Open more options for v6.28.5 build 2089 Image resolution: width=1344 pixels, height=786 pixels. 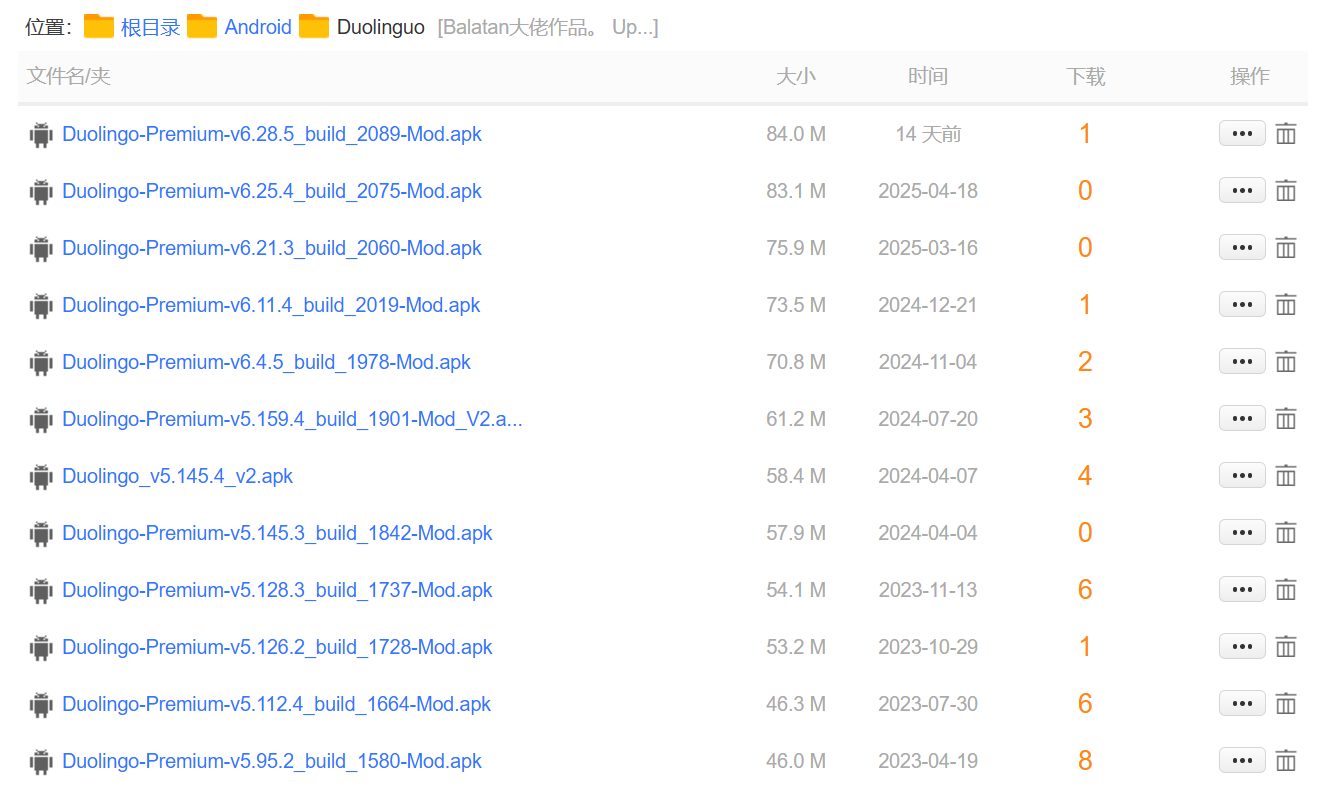point(1242,133)
